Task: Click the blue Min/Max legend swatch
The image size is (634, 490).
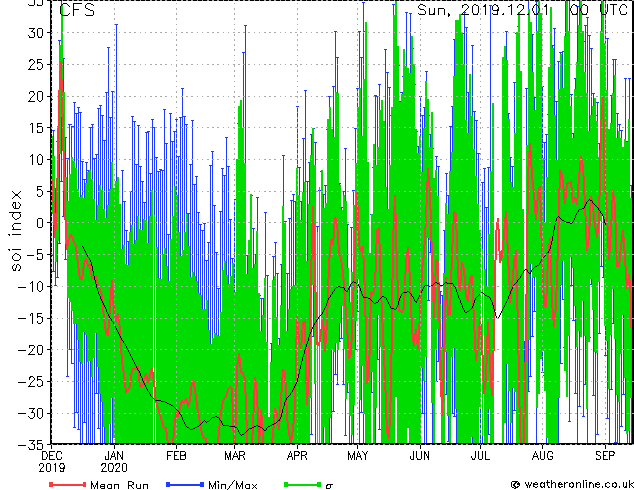Action: pos(185,484)
